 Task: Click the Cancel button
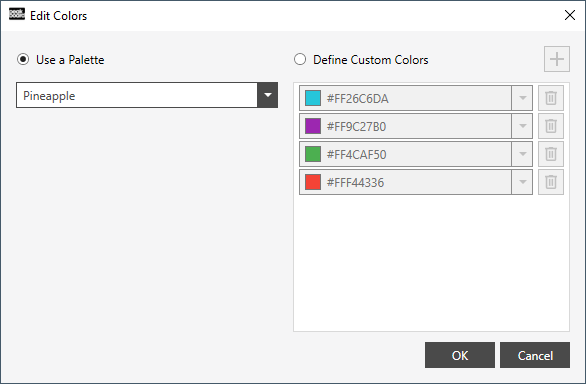(535, 355)
